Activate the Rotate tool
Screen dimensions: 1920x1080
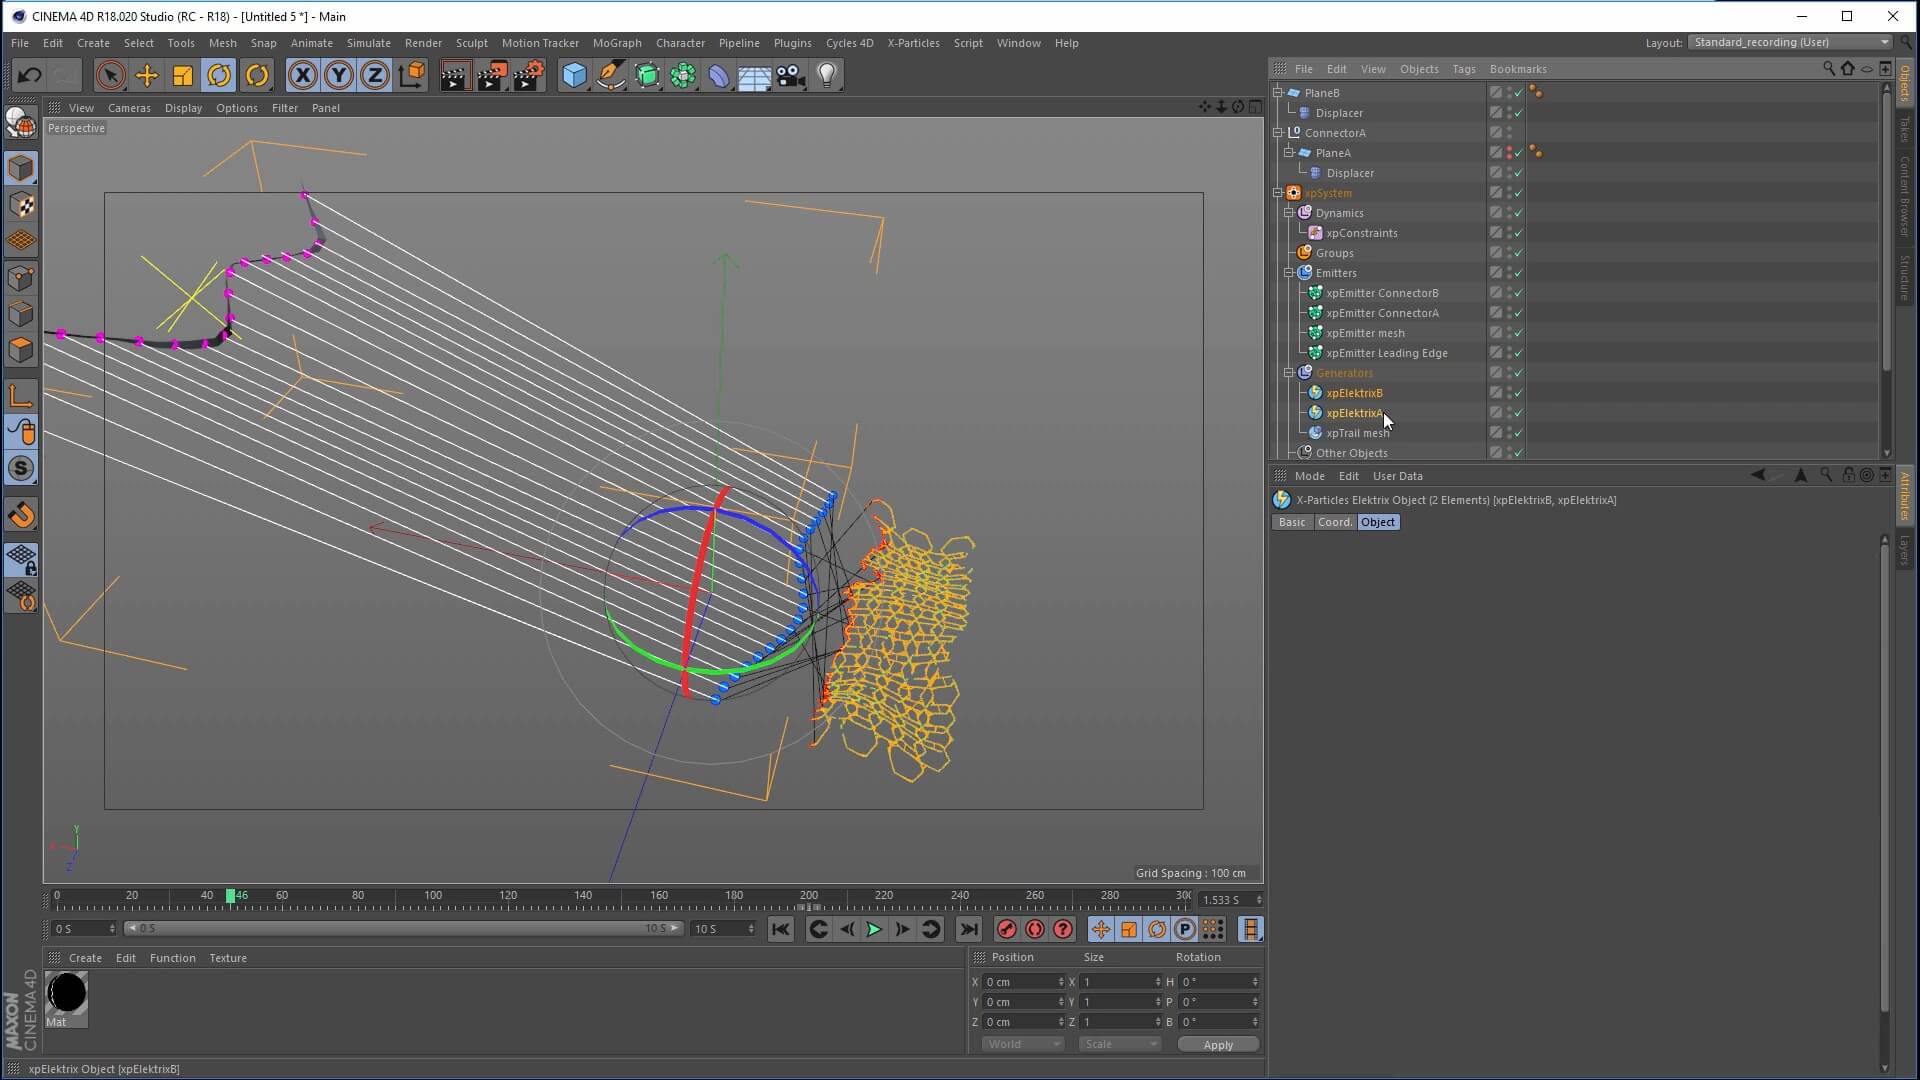tap(219, 75)
